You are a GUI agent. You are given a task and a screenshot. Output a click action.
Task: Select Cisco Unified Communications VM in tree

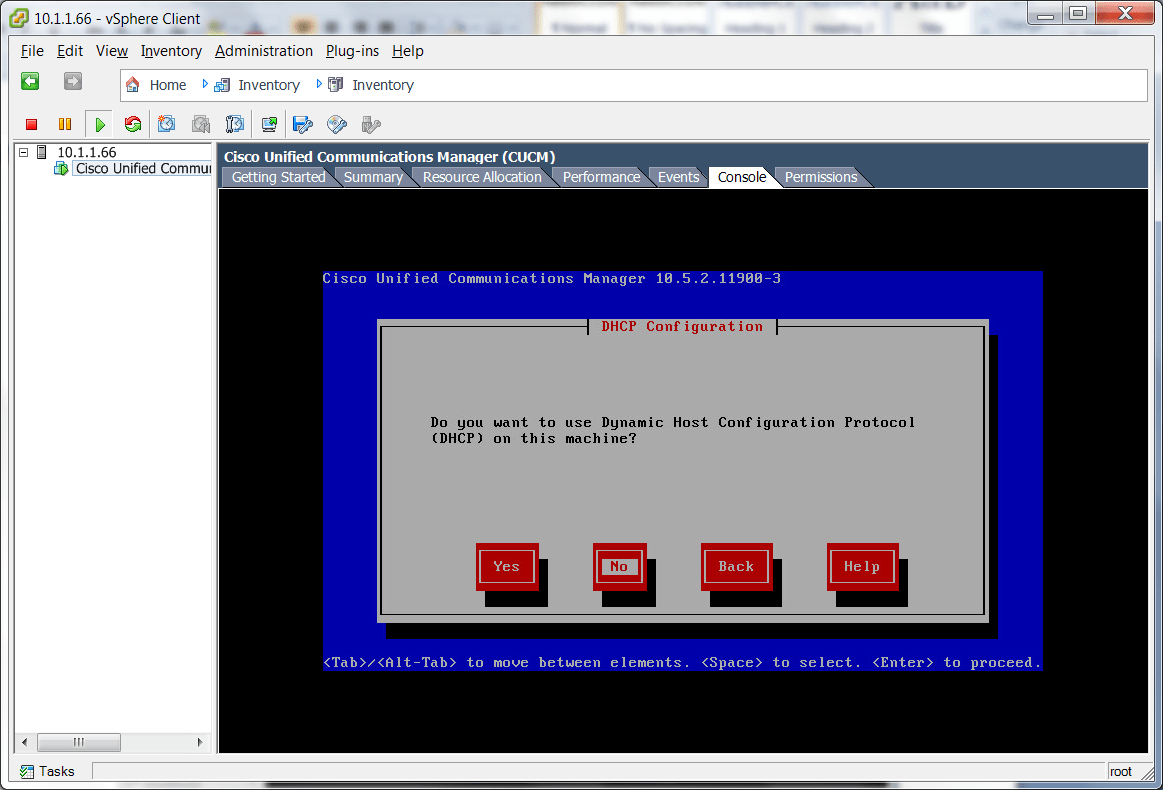pyautogui.click(x=143, y=168)
